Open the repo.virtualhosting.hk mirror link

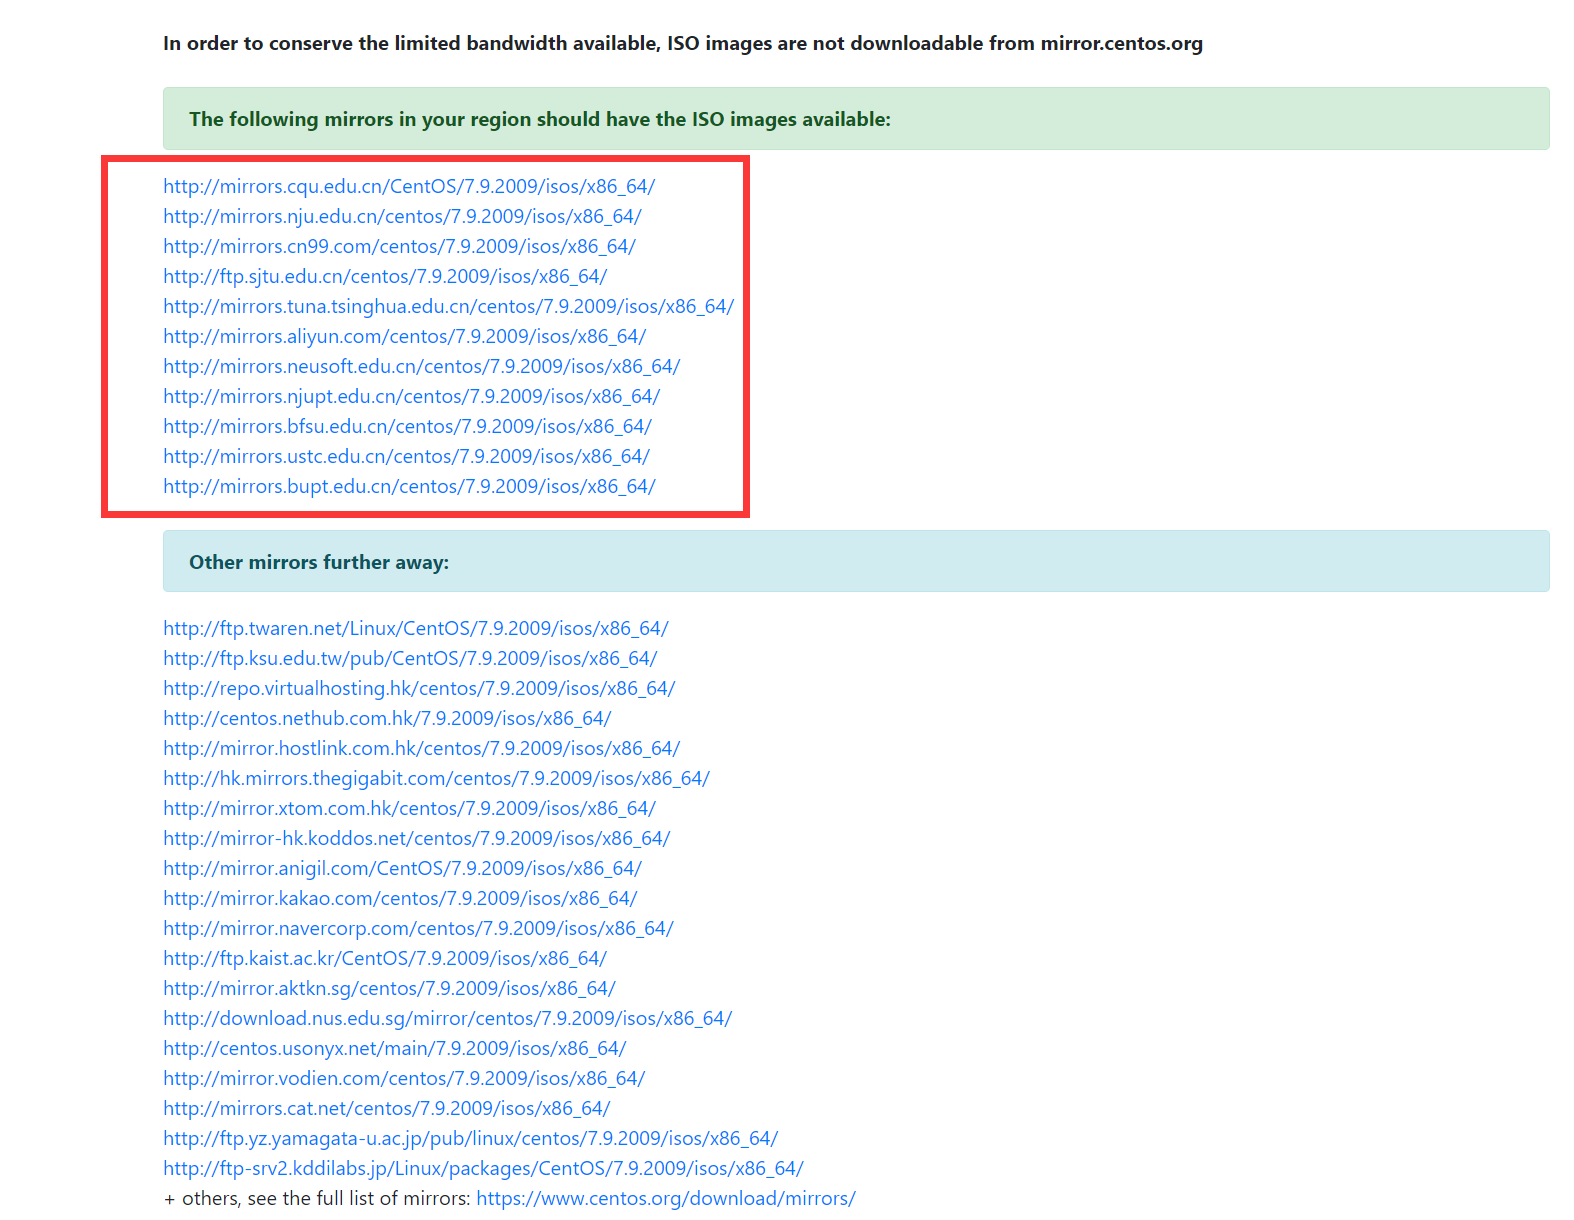pos(419,688)
